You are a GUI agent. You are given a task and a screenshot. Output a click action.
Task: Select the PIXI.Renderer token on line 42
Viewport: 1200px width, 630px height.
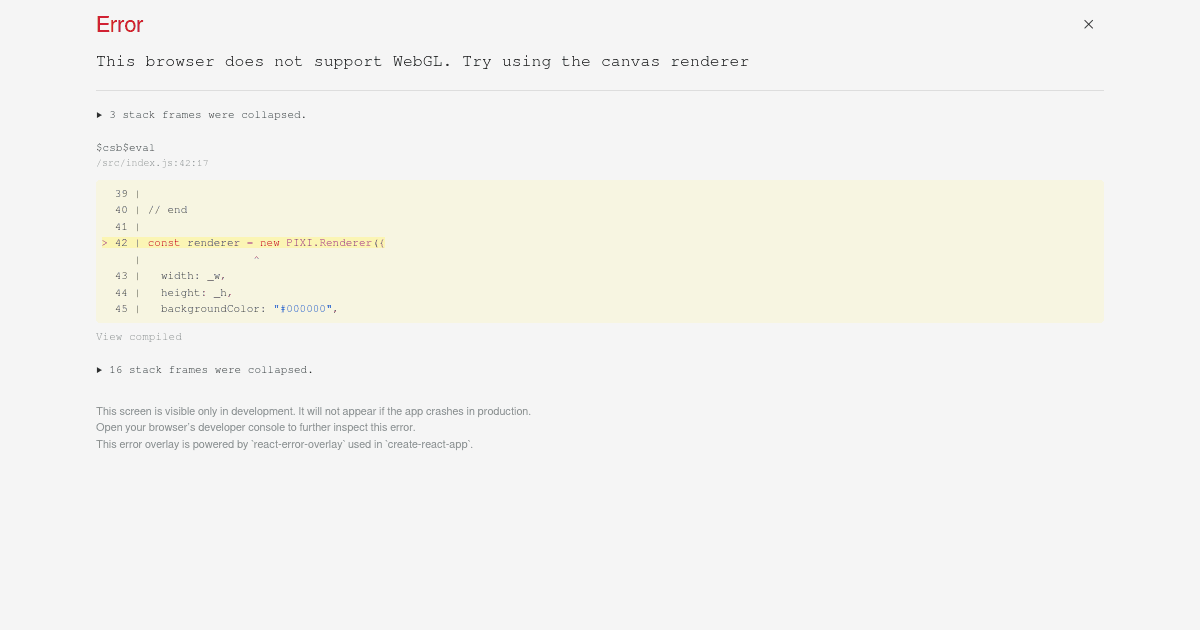329,243
